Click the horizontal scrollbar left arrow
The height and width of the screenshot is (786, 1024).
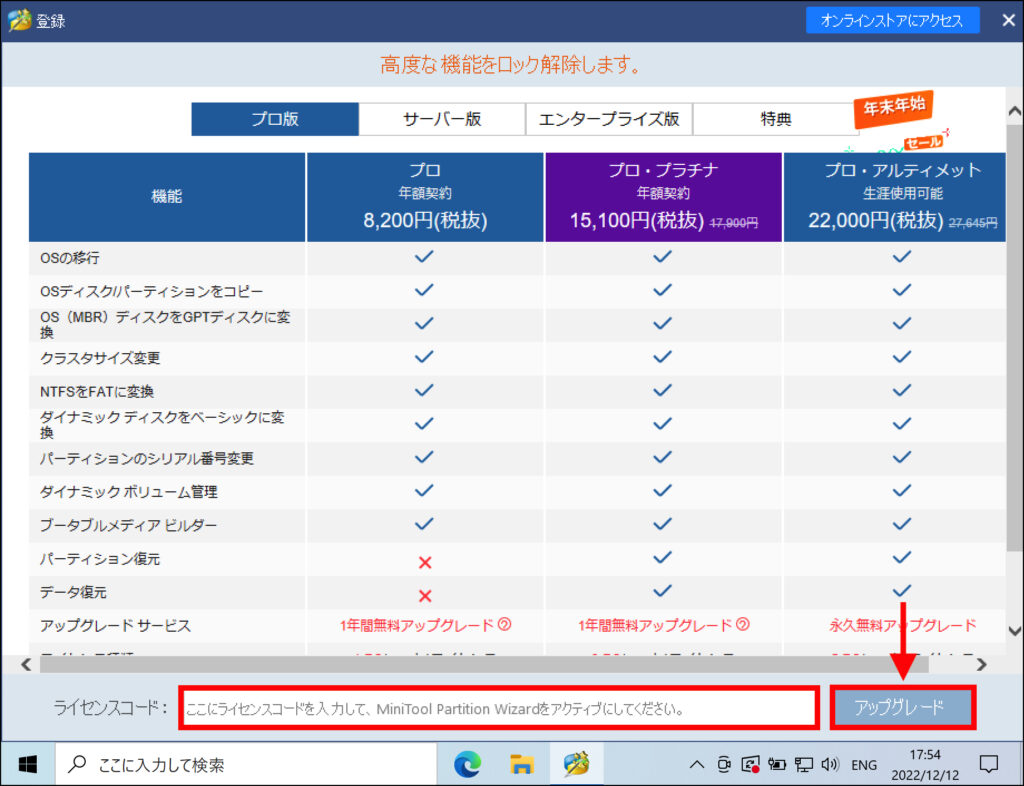pos(26,665)
